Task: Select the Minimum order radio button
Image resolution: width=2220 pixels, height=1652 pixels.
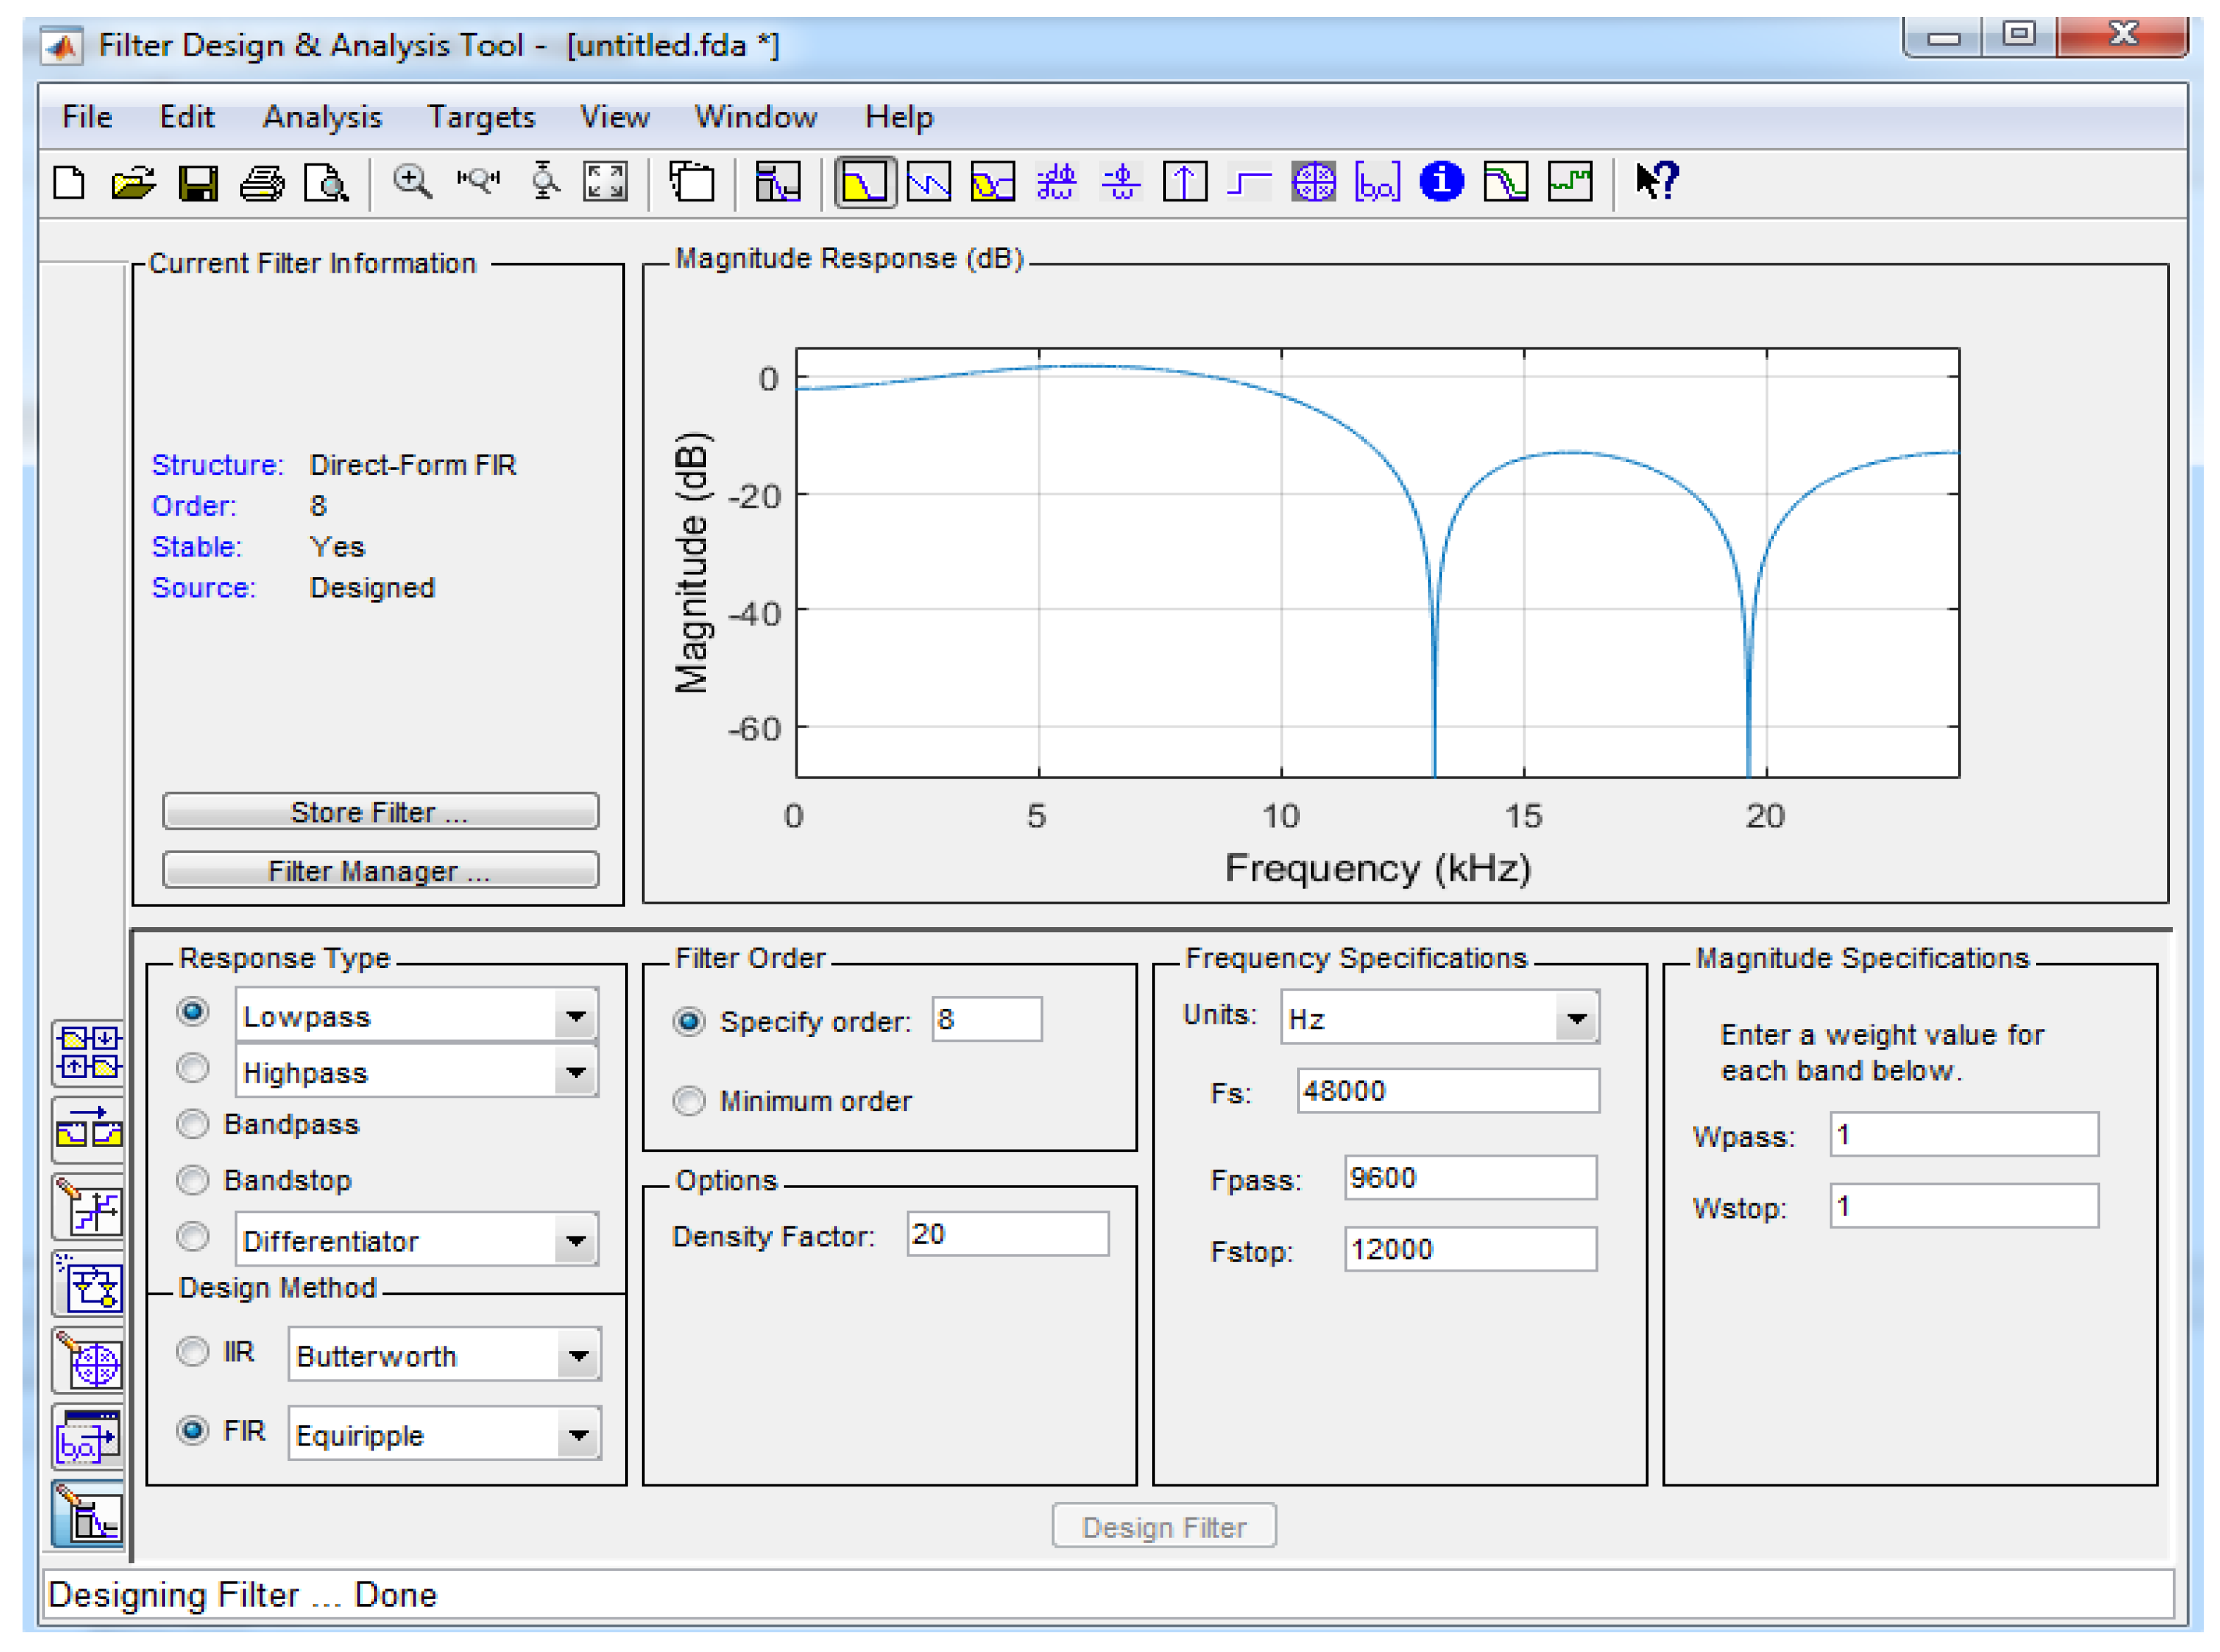Action: 689,1101
